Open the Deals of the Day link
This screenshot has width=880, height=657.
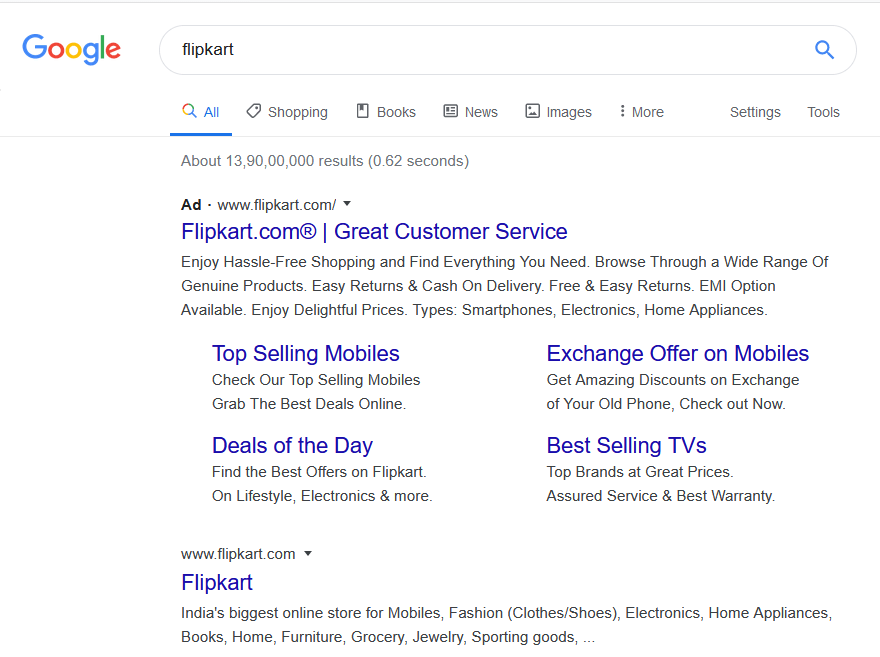click(292, 446)
